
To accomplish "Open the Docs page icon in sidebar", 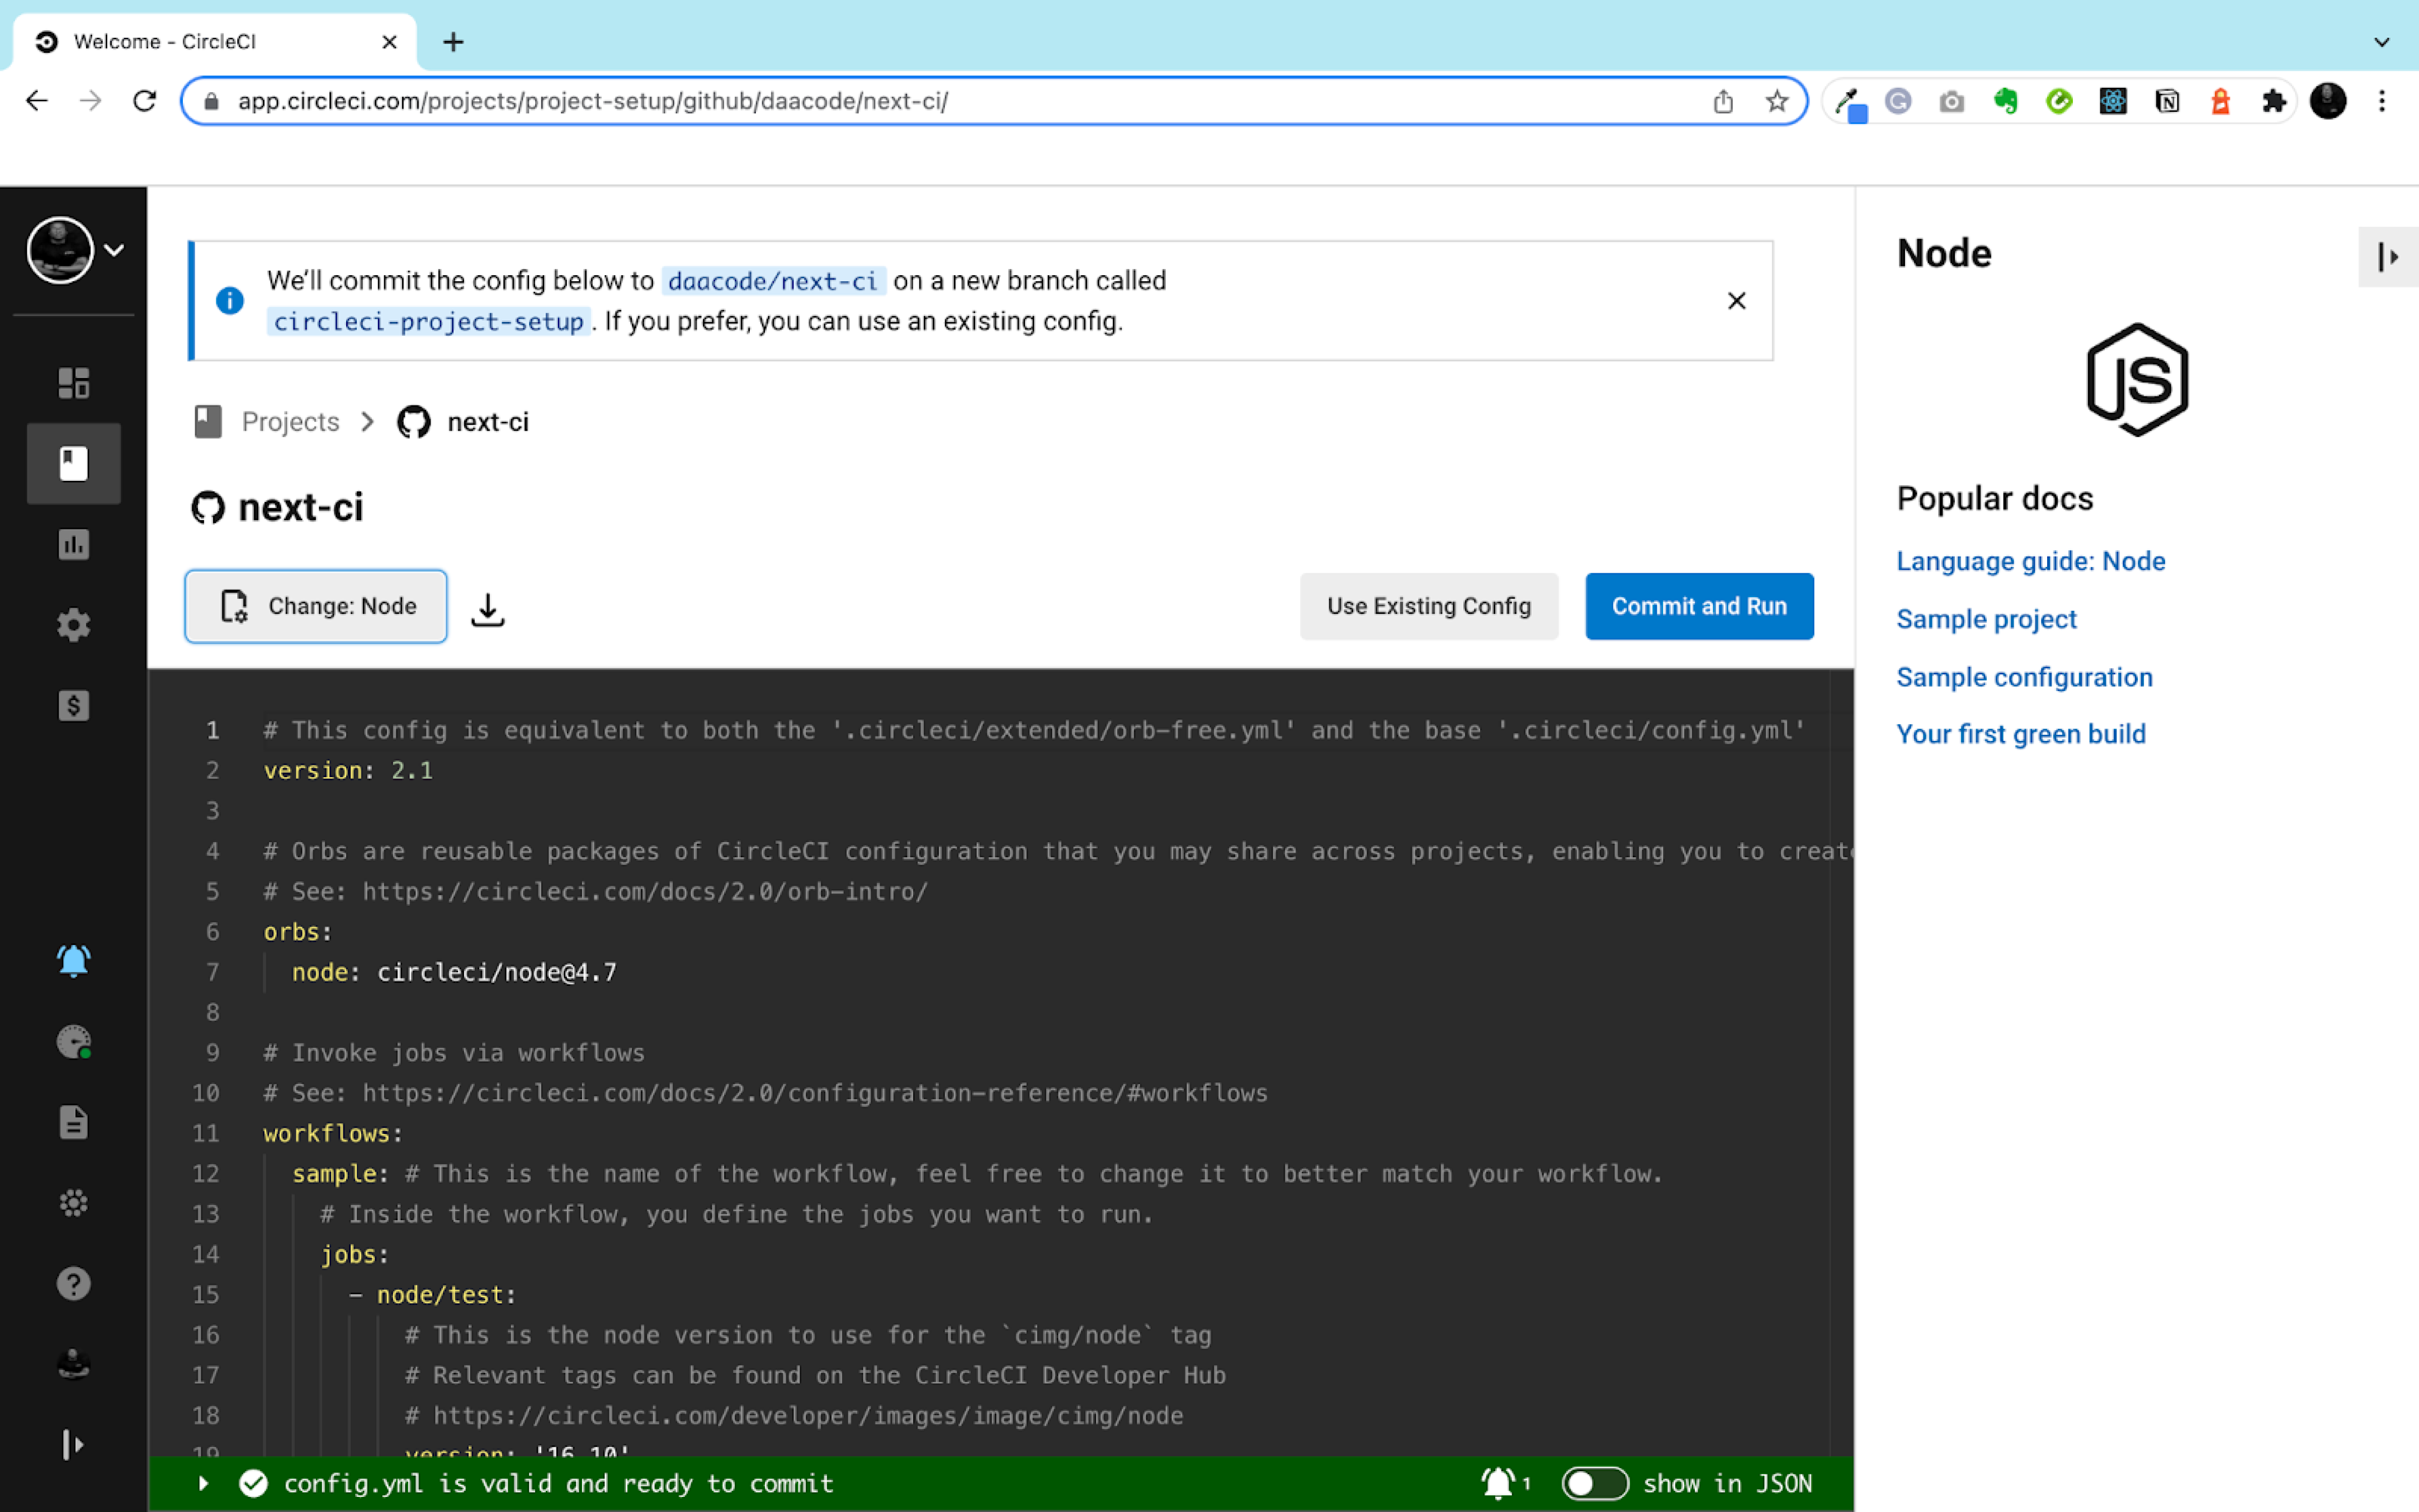I will click(73, 1122).
